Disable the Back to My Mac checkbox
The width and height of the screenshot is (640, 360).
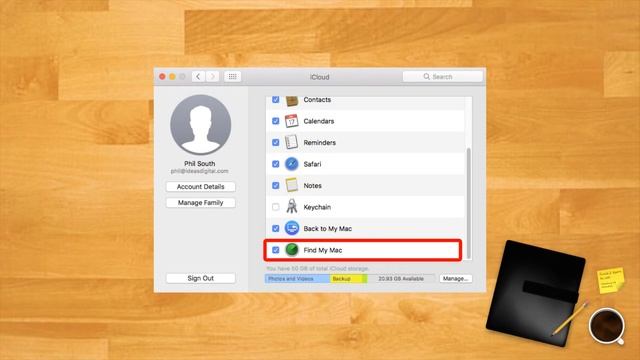pyautogui.click(x=276, y=229)
